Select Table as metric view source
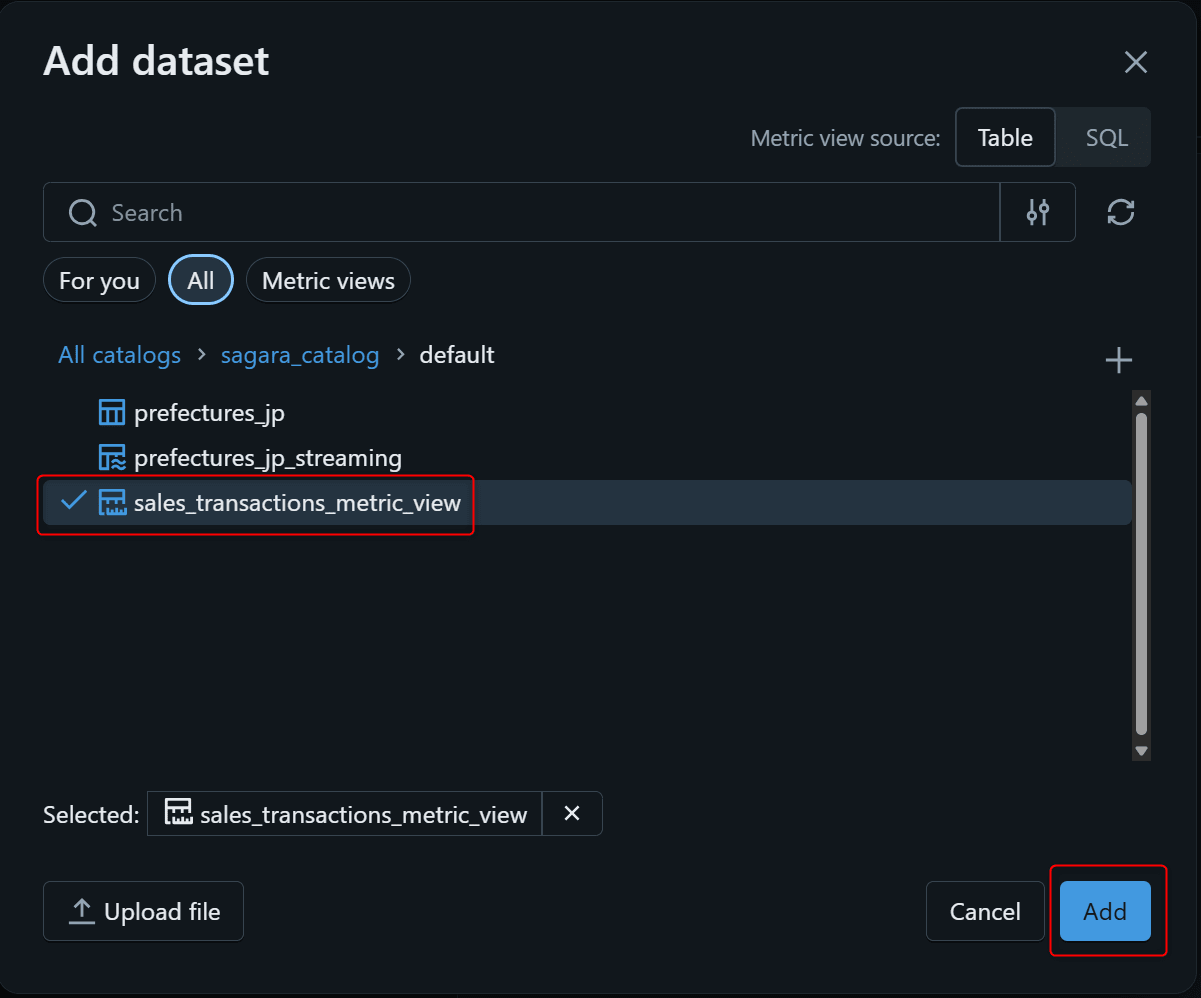Screen dimensions: 1201x998 (x=1004, y=137)
